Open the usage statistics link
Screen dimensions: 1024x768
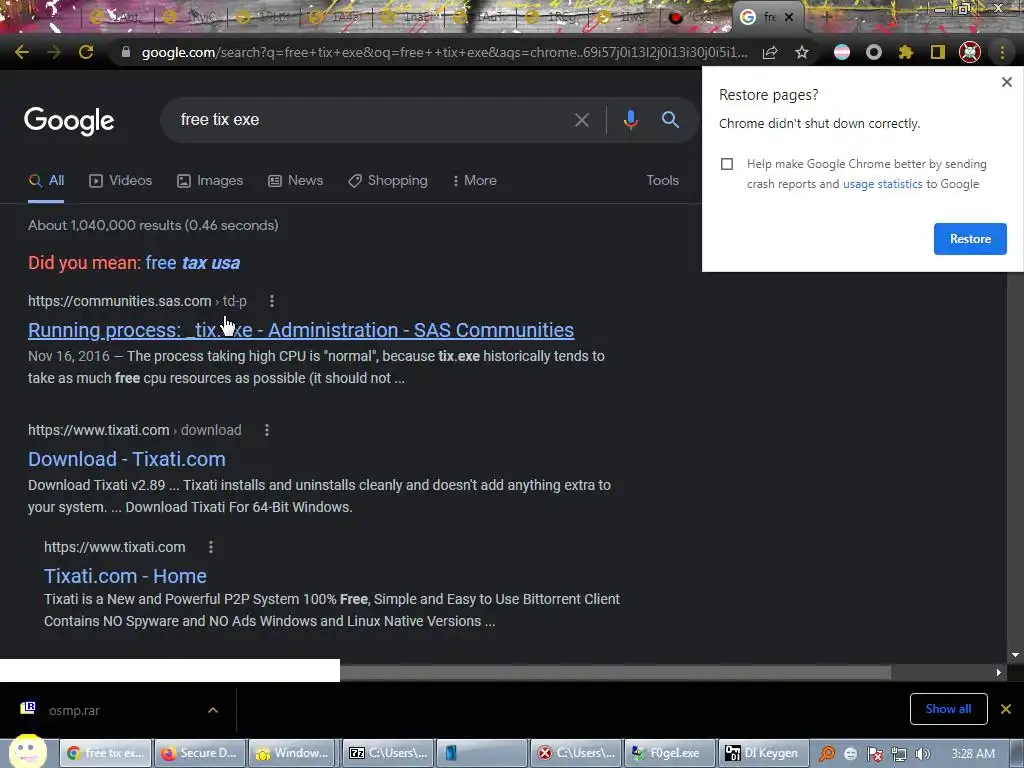pos(882,184)
